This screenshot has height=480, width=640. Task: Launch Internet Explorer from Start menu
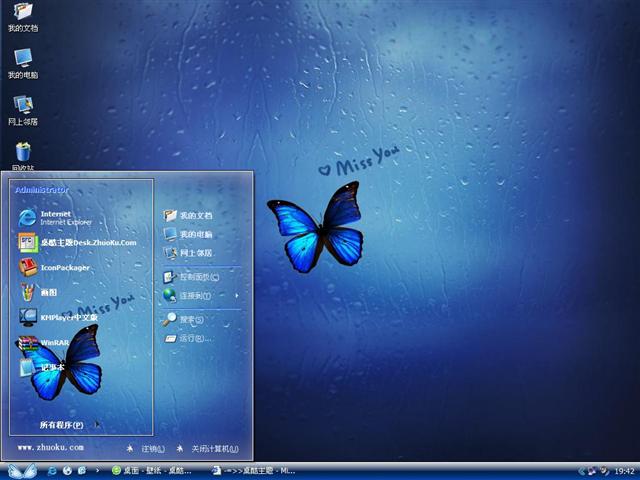pos(56,218)
